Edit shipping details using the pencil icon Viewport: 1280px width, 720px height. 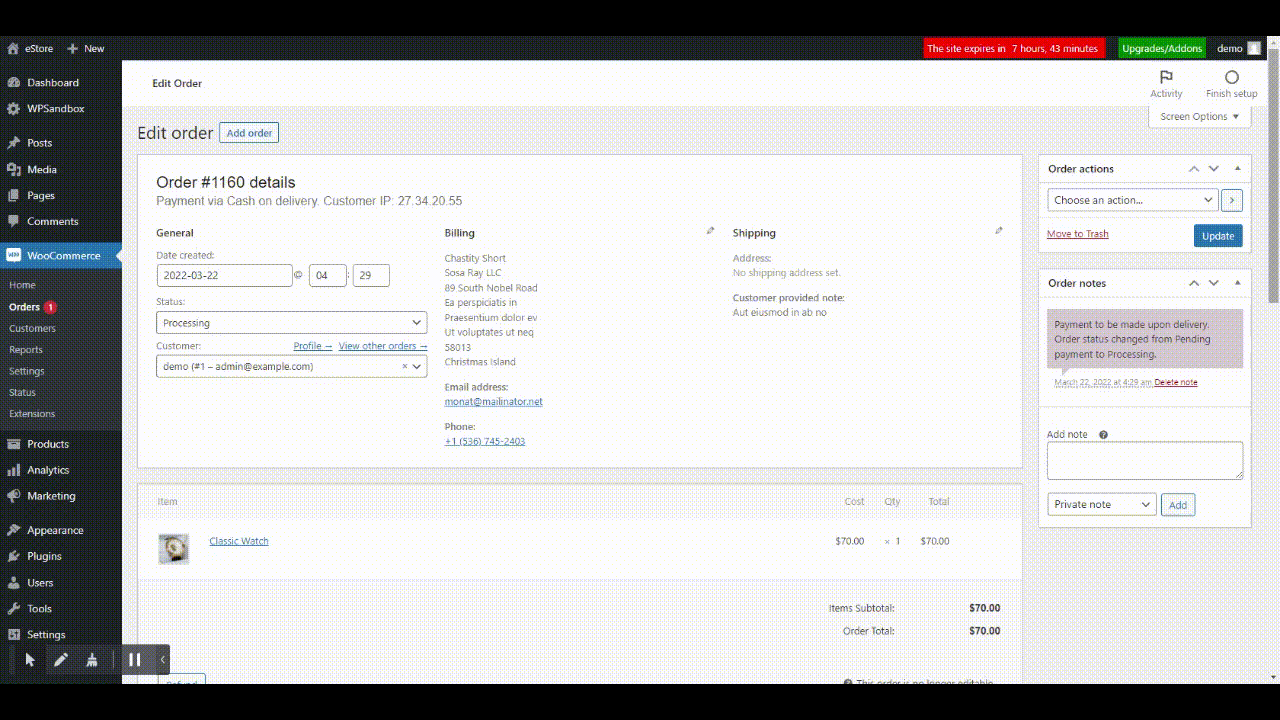pos(998,229)
